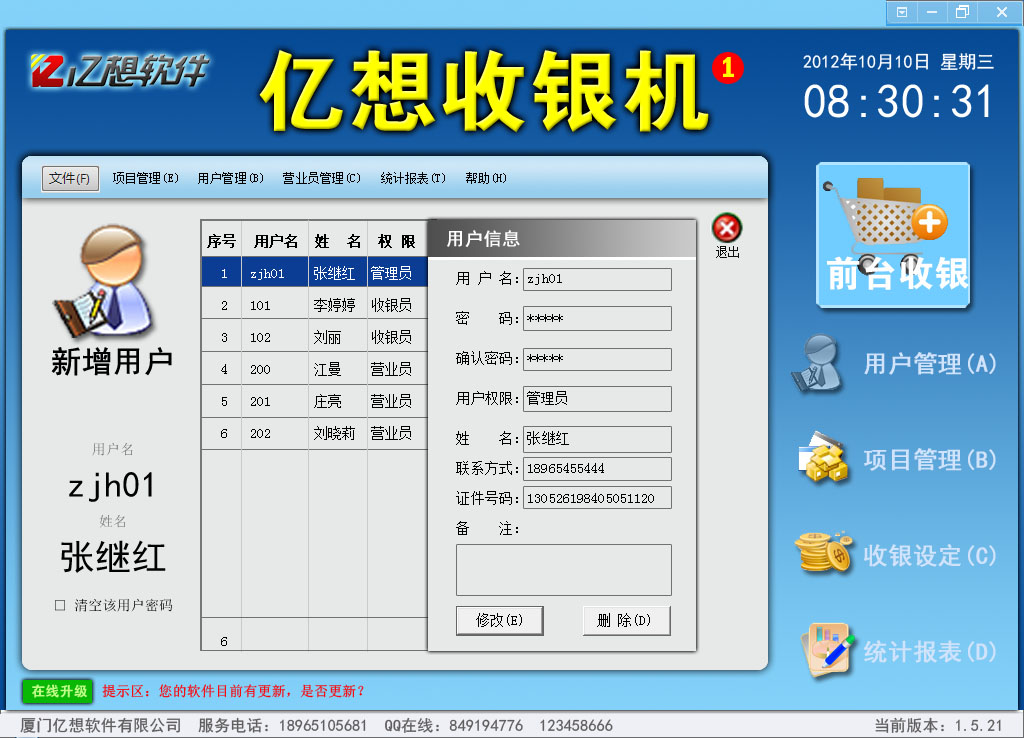Click the update prompt text 您的软件目前有更新
The height and width of the screenshot is (738, 1024).
(x=224, y=691)
